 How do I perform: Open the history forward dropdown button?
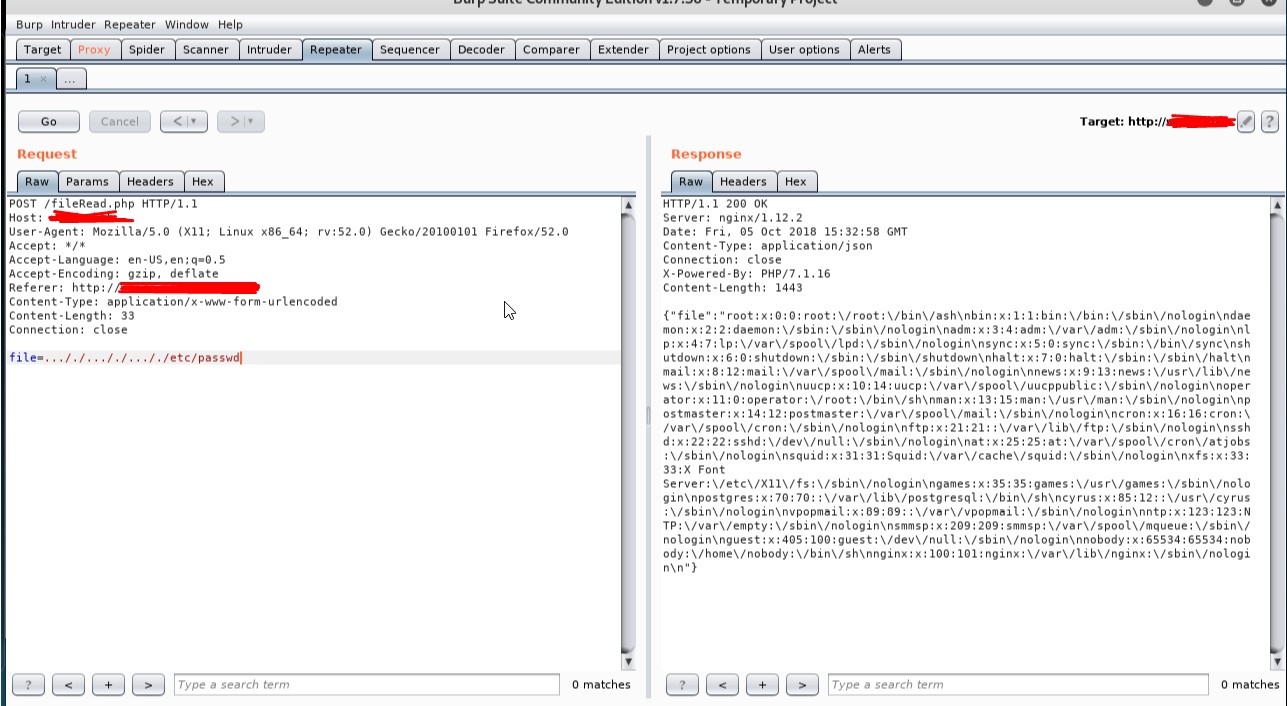click(x=241, y=122)
